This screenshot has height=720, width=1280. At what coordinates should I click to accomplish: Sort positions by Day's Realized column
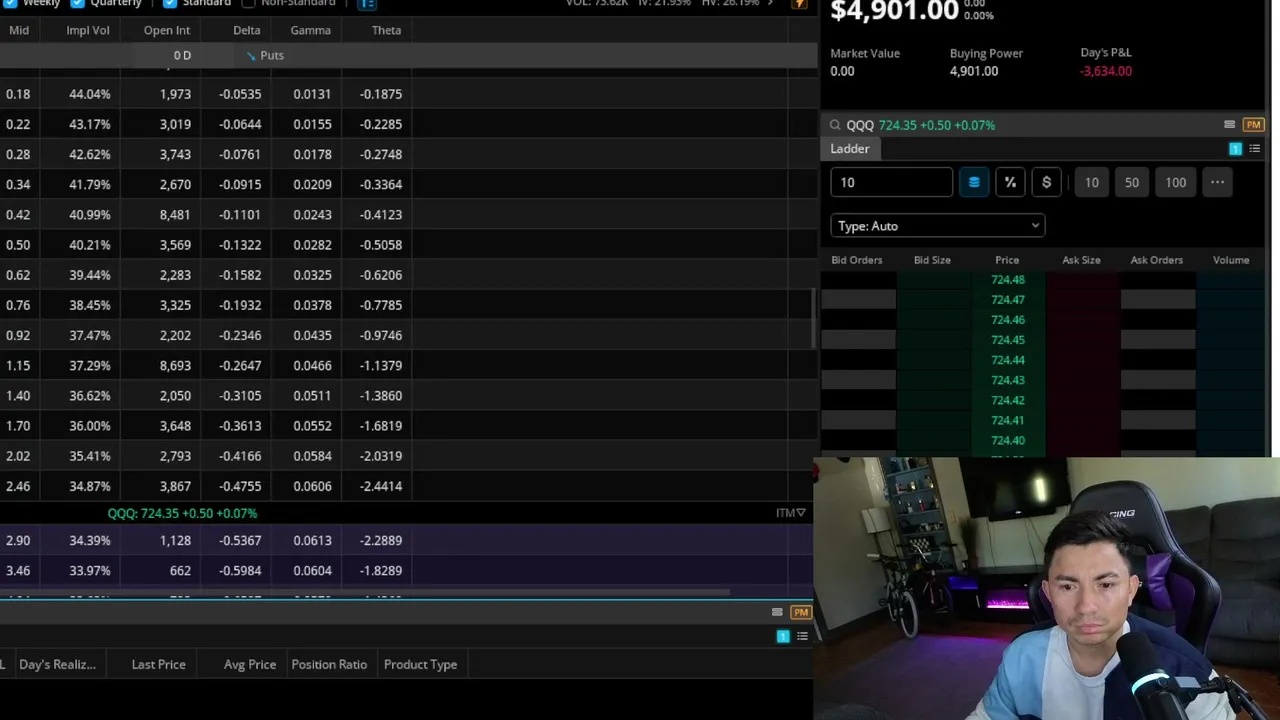[x=57, y=664]
